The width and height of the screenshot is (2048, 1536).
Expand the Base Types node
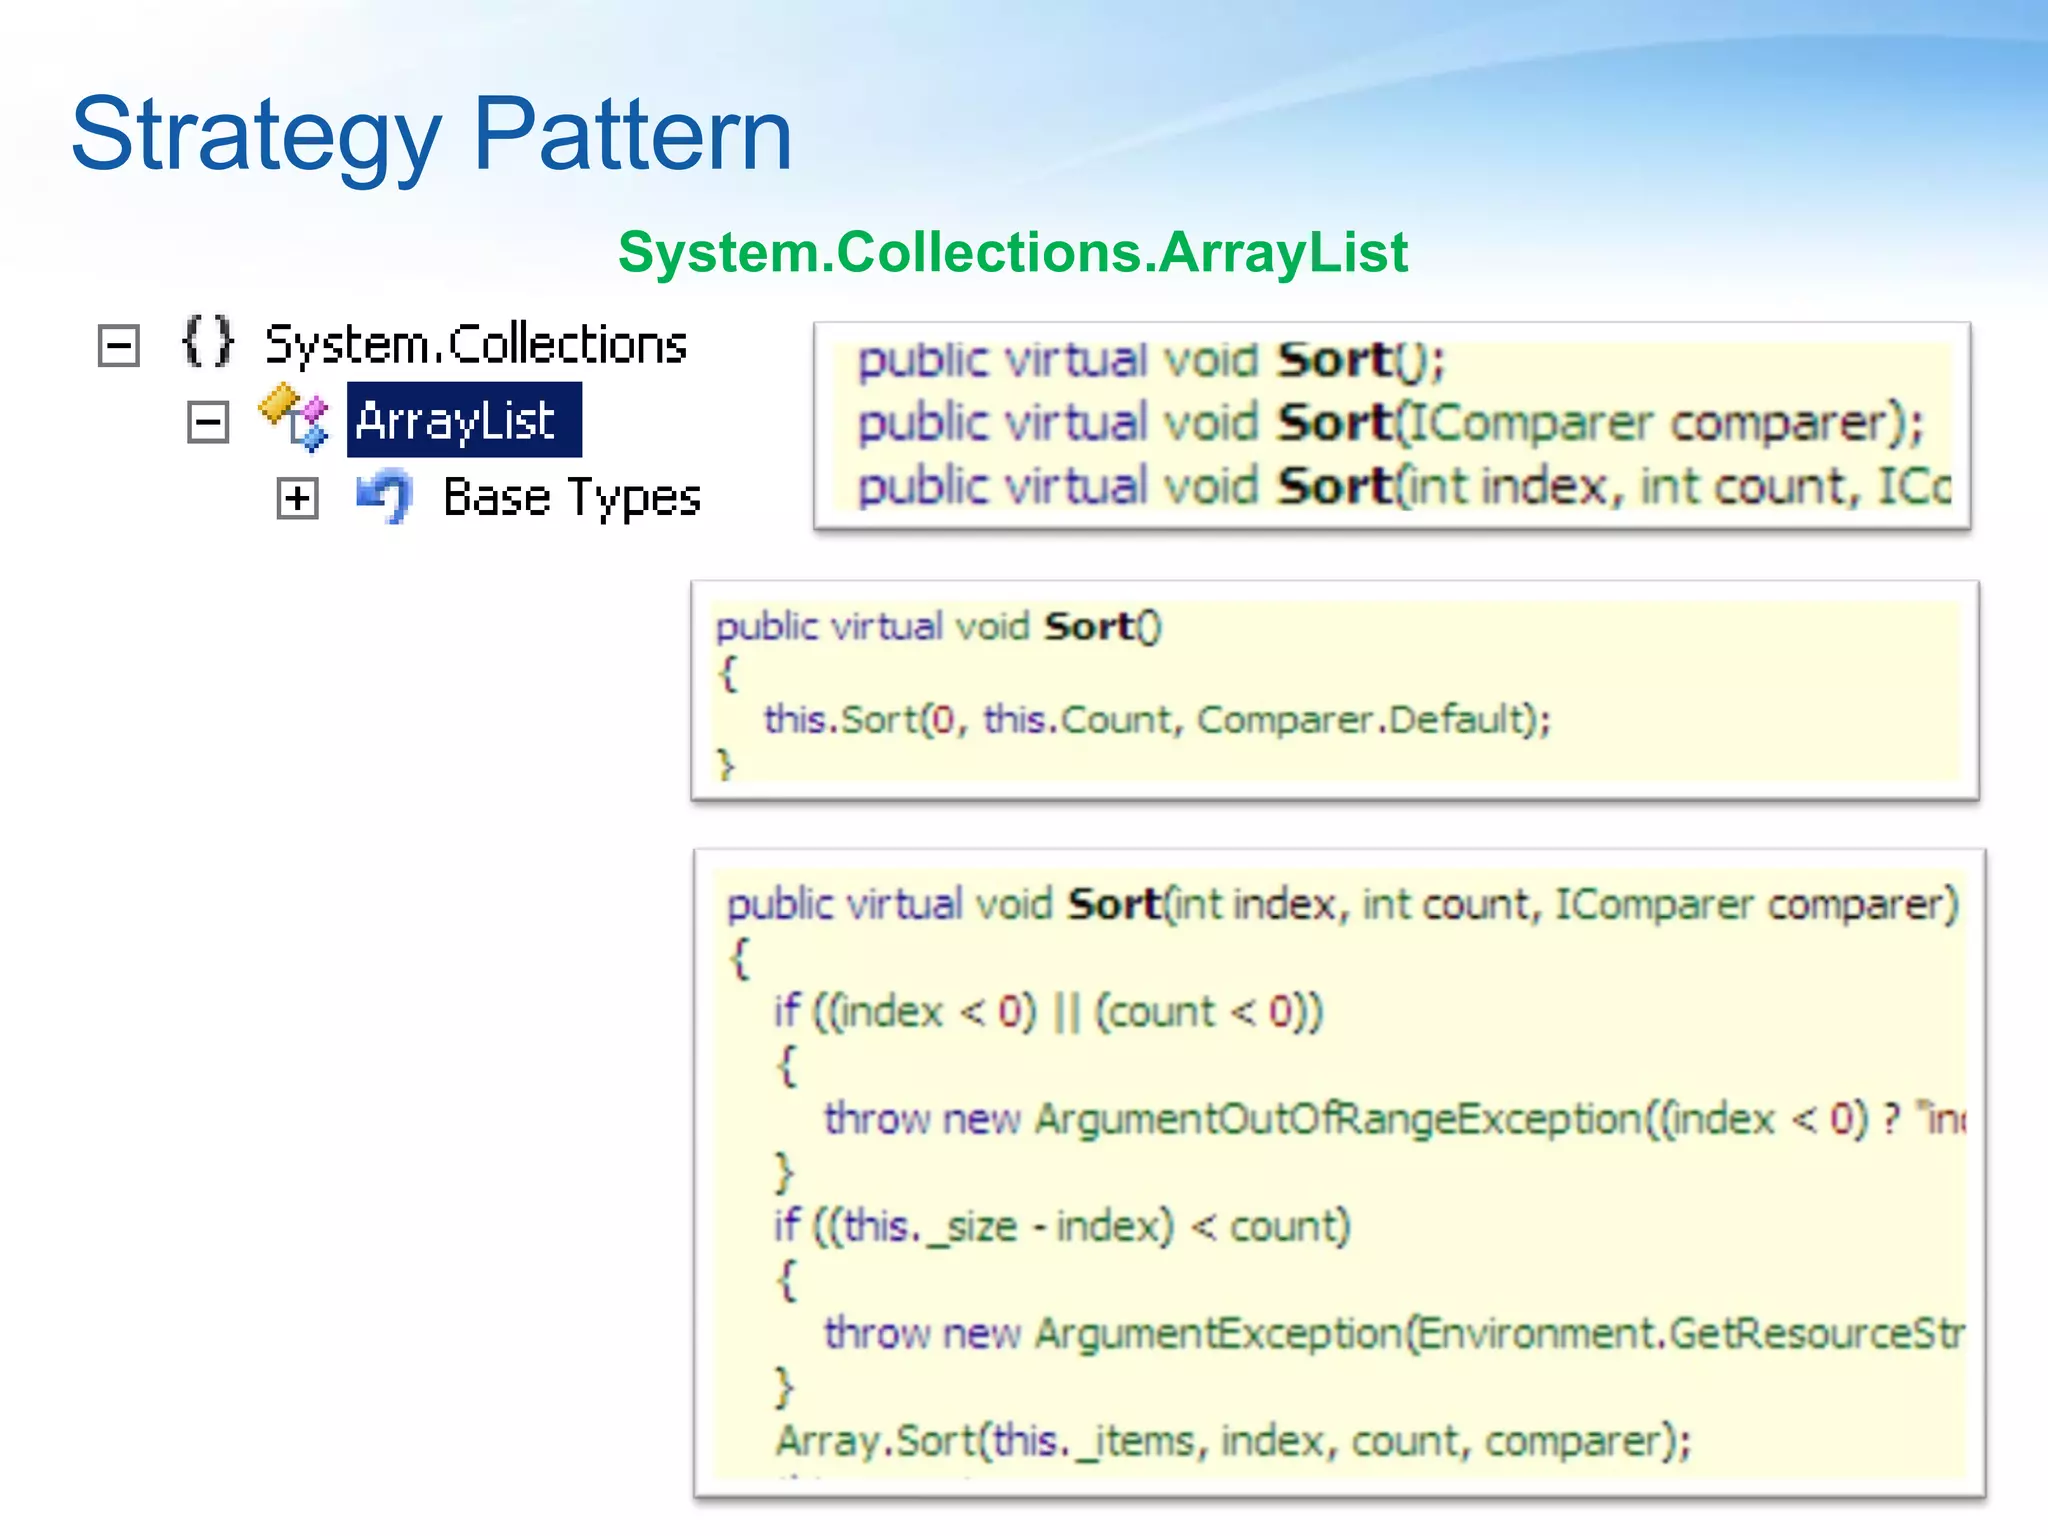coord(297,497)
